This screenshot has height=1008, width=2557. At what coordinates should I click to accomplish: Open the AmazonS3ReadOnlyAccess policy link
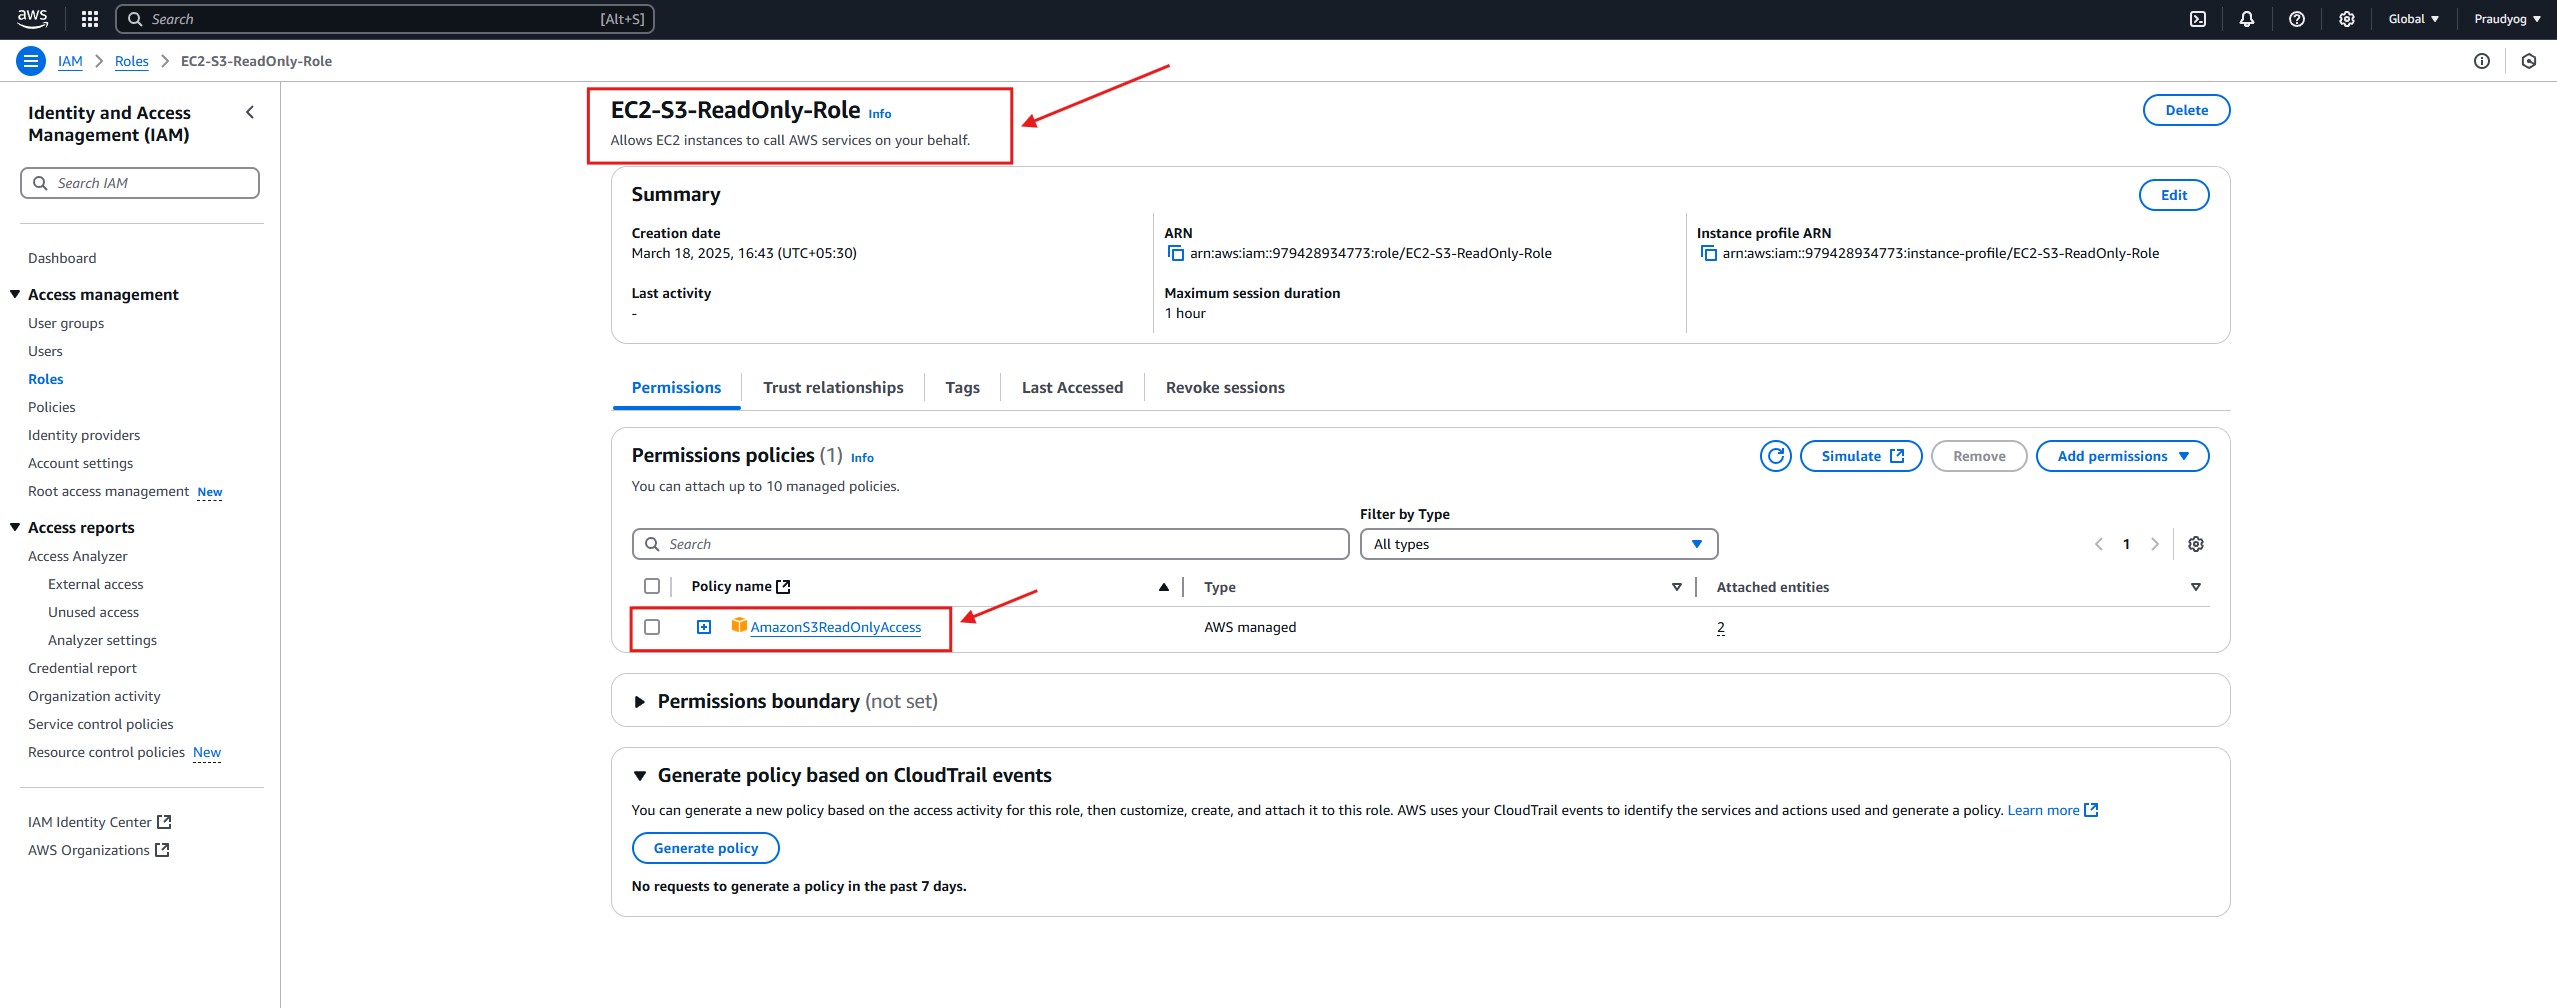coord(835,628)
